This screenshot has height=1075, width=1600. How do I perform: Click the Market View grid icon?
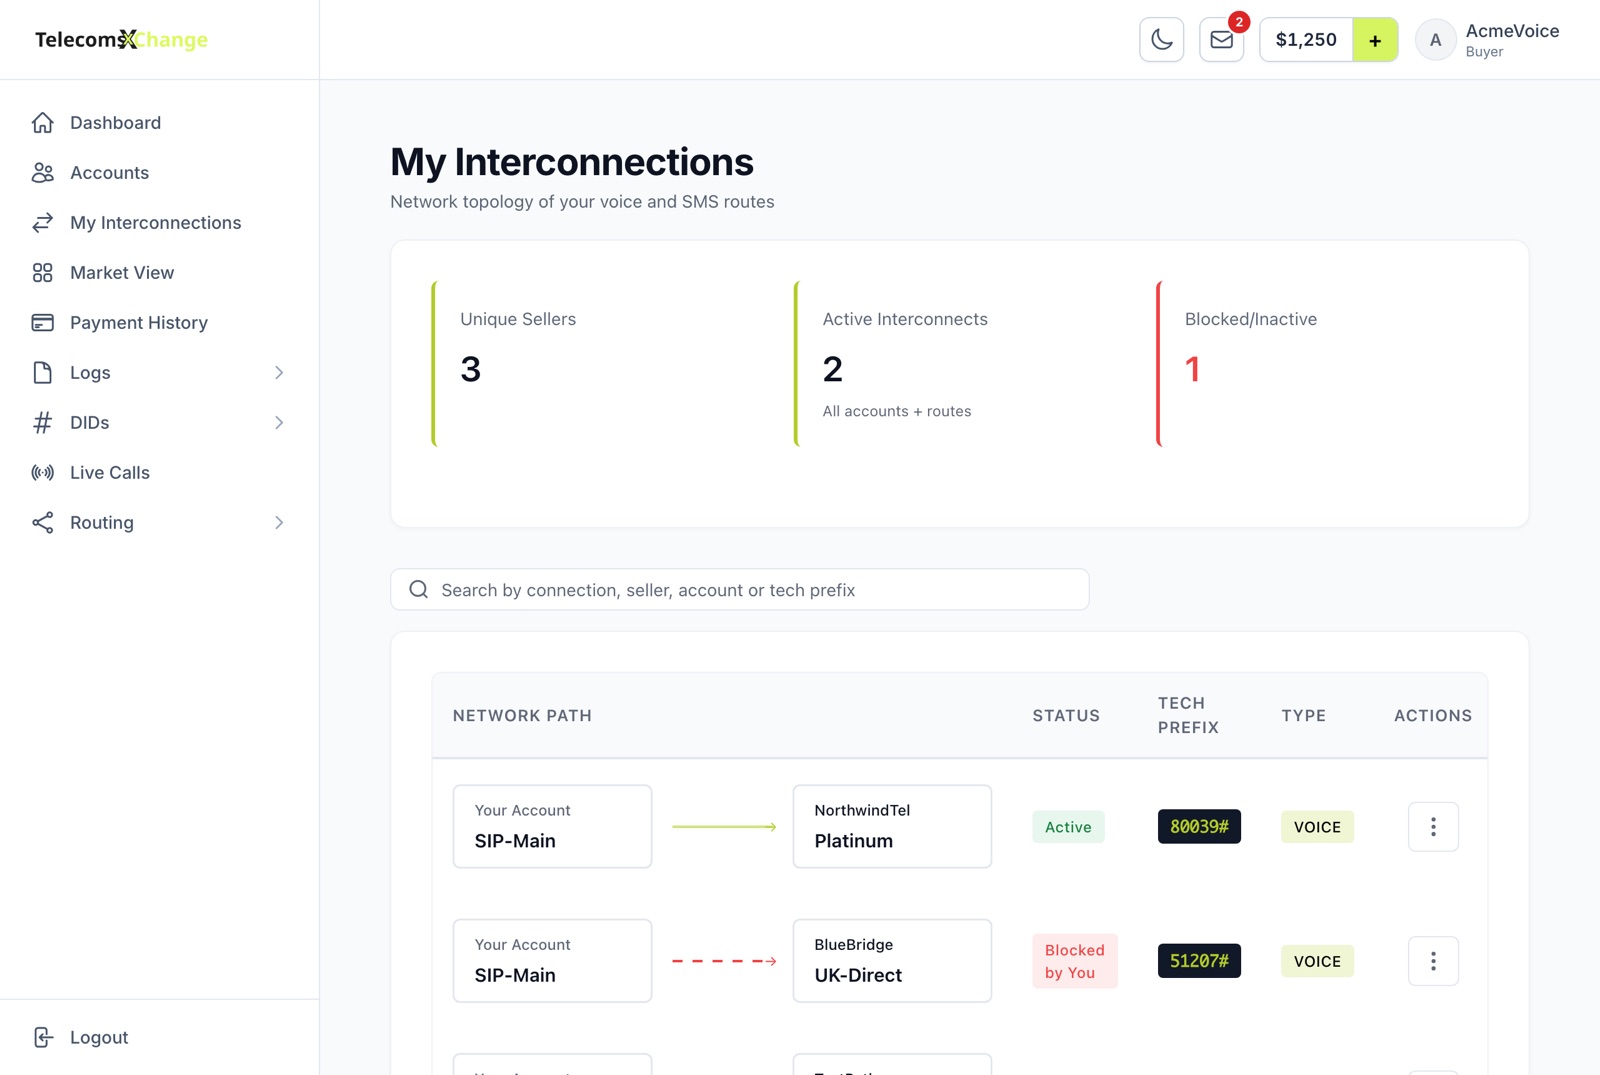[x=42, y=272]
